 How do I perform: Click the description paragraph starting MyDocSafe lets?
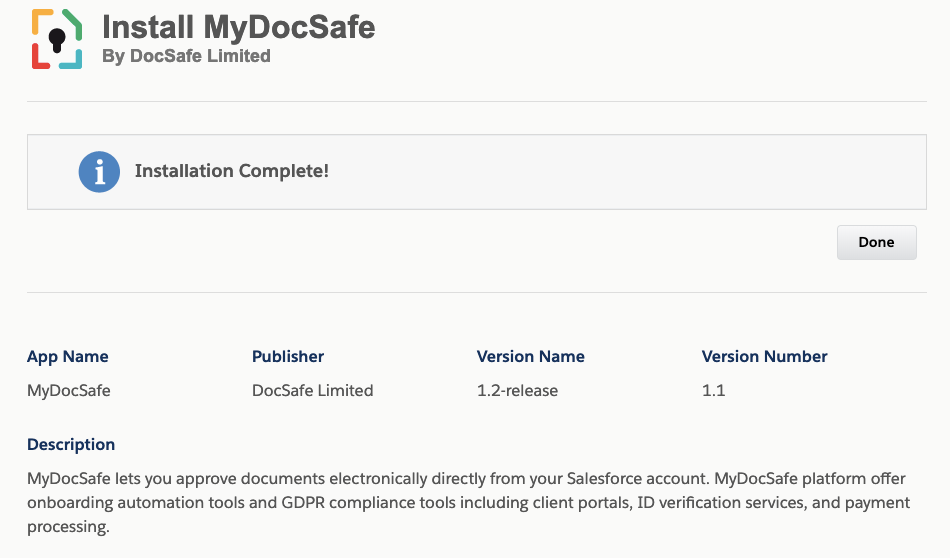(x=468, y=502)
